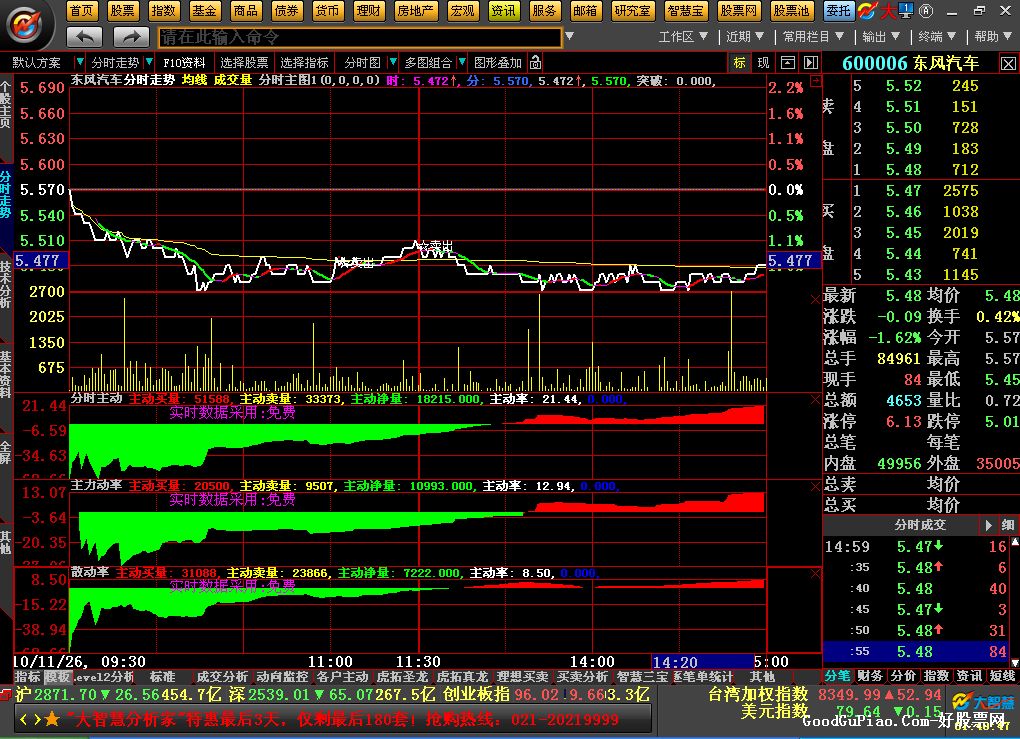Click the circled A icon in title bar
Image resolution: width=1020 pixels, height=739 pixels.
[x=926, y=10]
